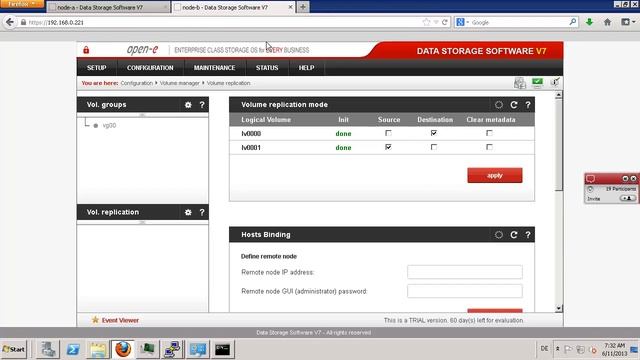This screenshot has height=360, width=640.
Task: Open the Firefox downloads arrow
Action: (589, 22)
